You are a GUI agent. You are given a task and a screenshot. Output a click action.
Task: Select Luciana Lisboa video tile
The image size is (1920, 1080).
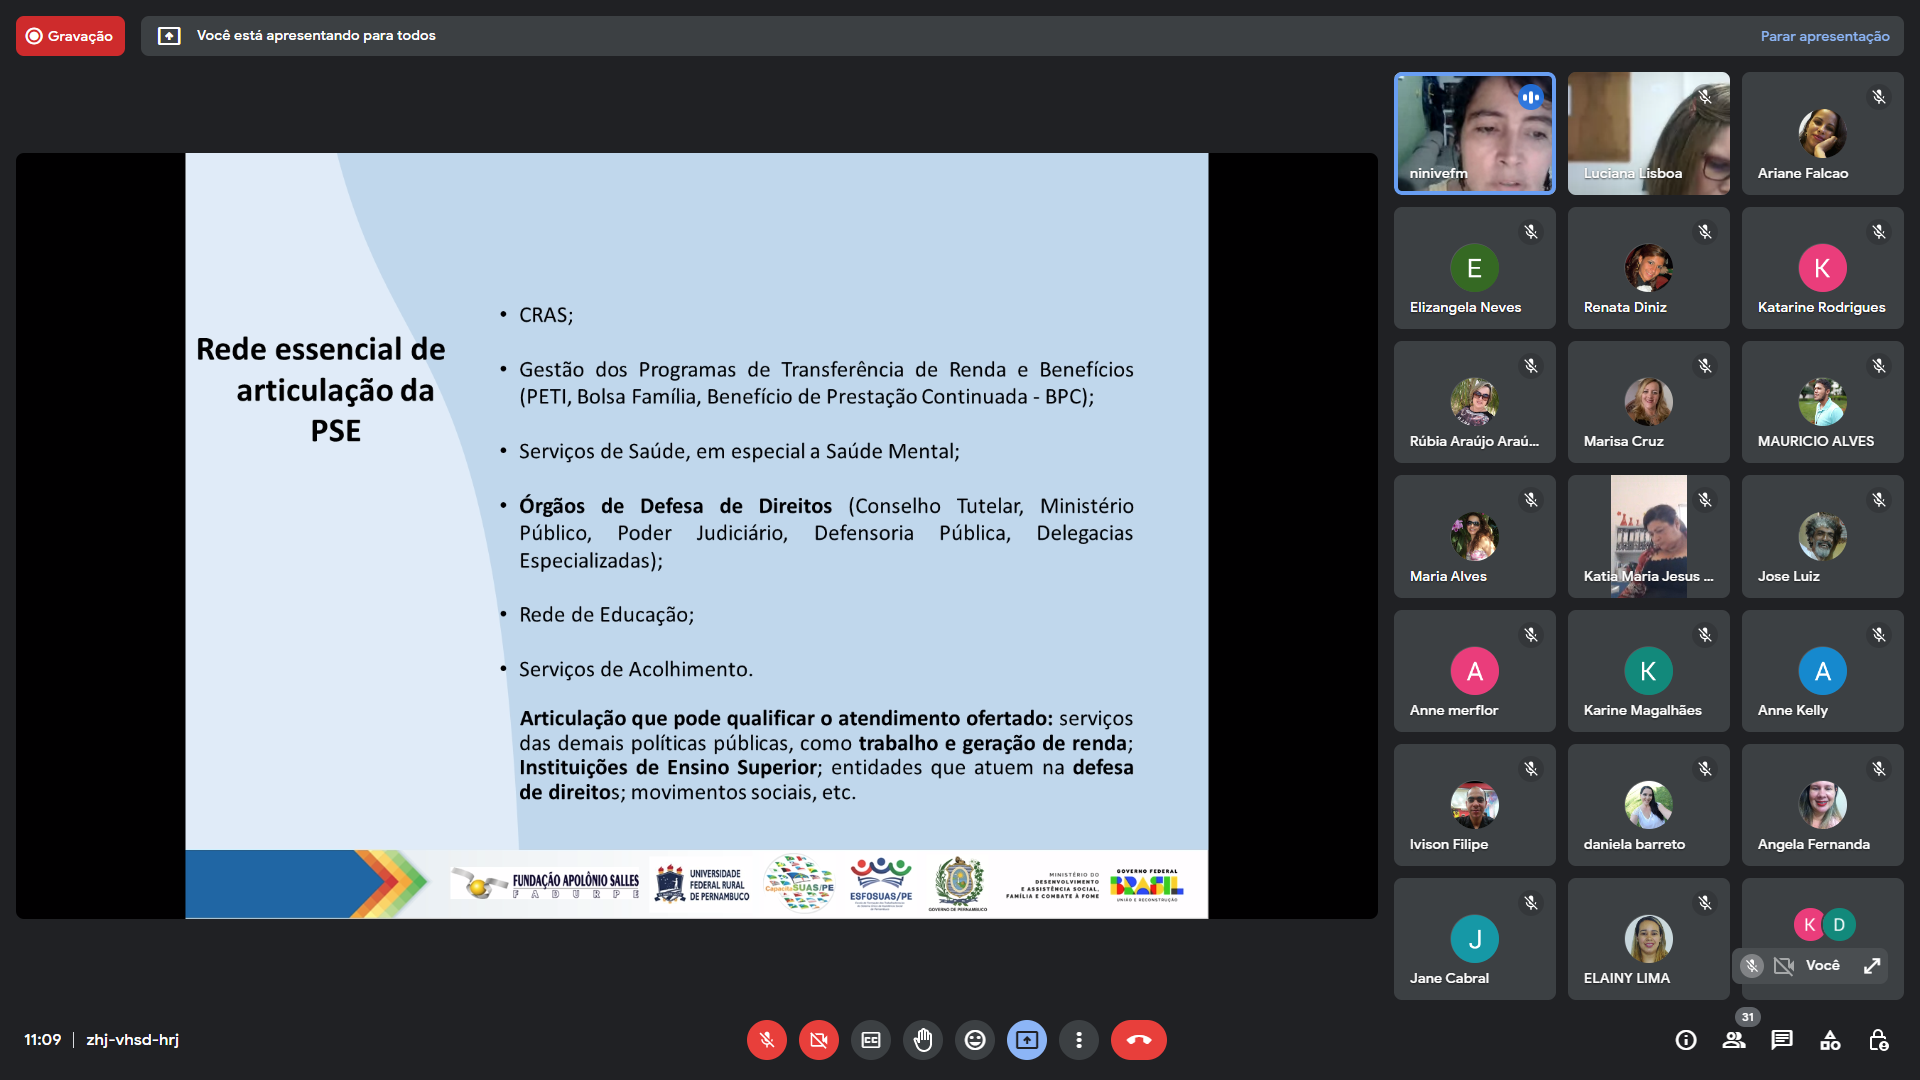1648,133
